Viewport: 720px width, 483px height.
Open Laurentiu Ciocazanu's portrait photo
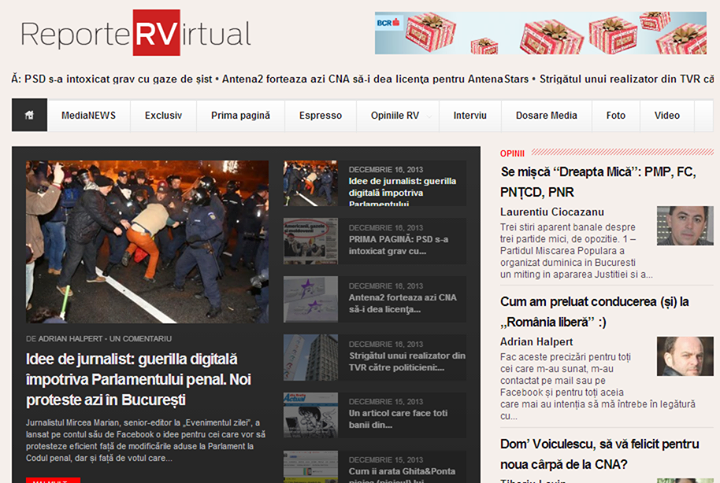[x=685, y=225]
